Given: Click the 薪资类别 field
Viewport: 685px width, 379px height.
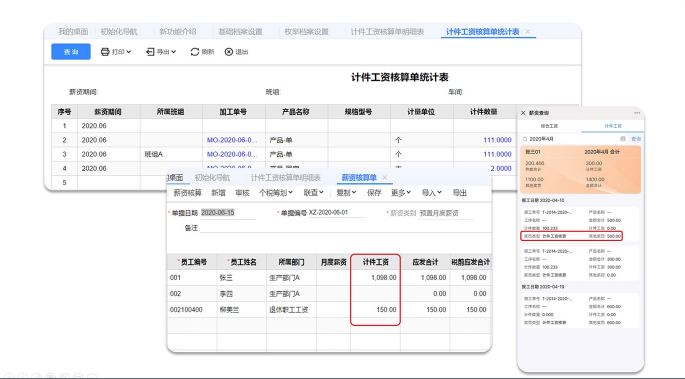Looking at the screenshot, I should [x=446, y=213].
